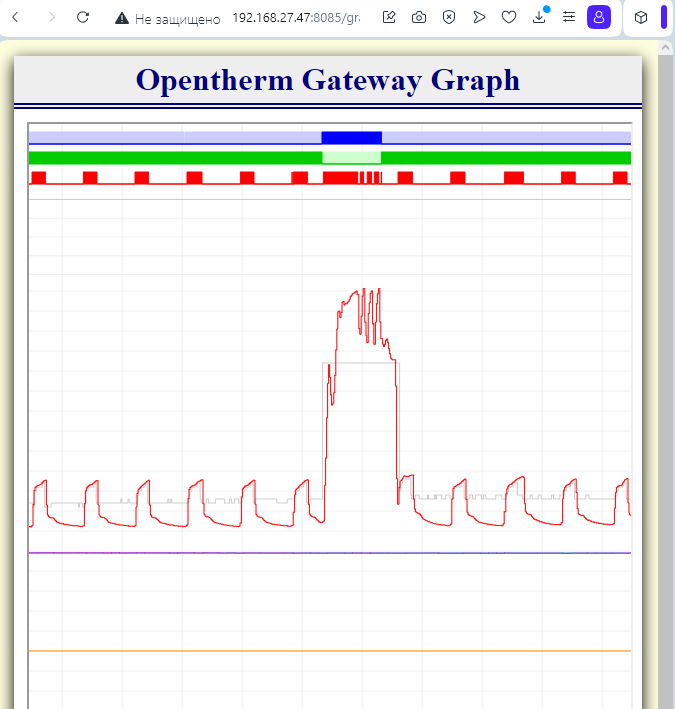Bookmark the page with heart icon

point(509,17)
